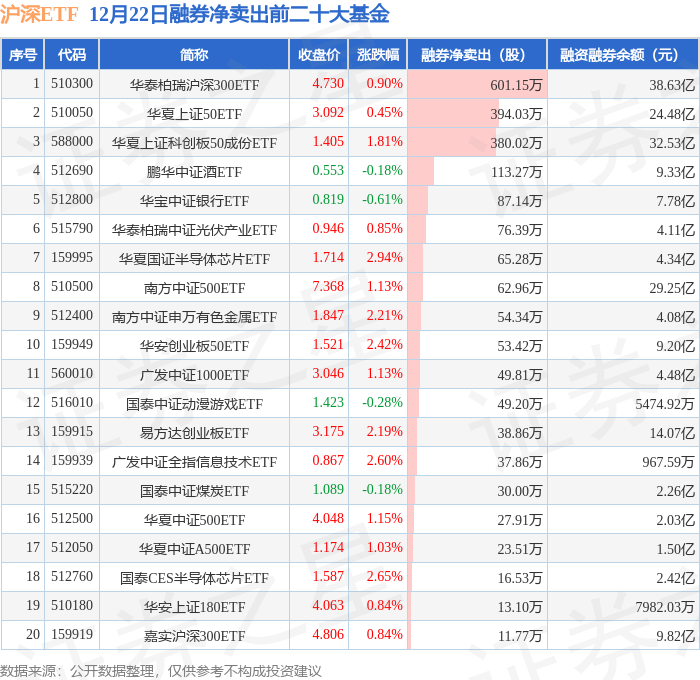Viewport: 700px width, 680px height.
Task: Click net short sale 601.15万
Action: click(516, 85)
